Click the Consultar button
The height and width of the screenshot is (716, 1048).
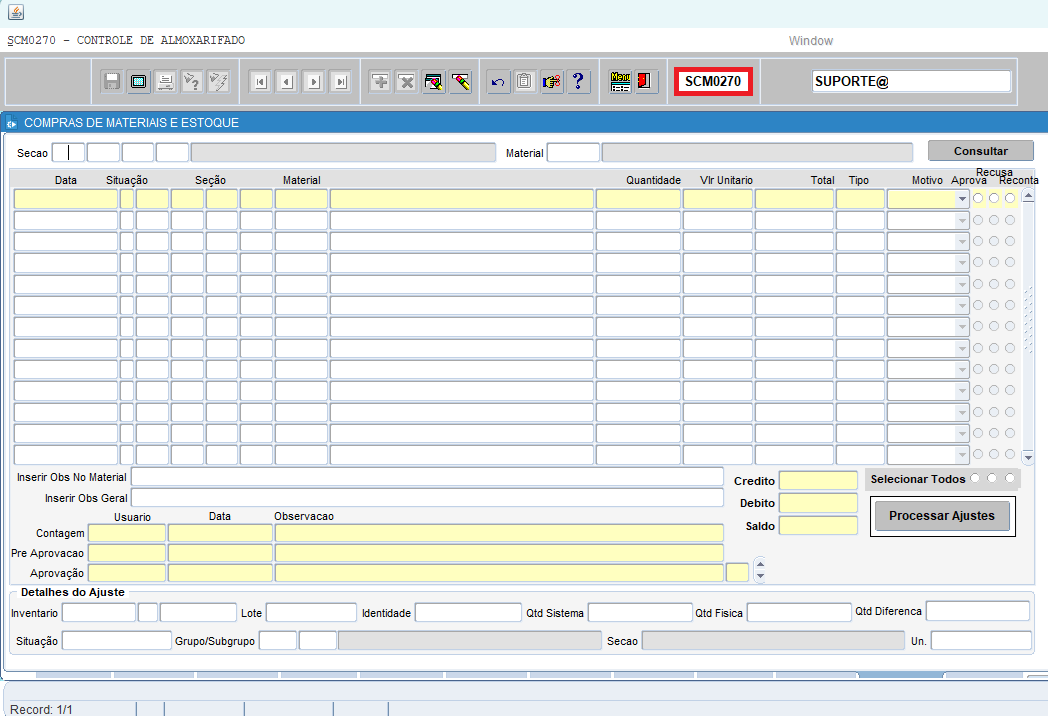(980, 151)
